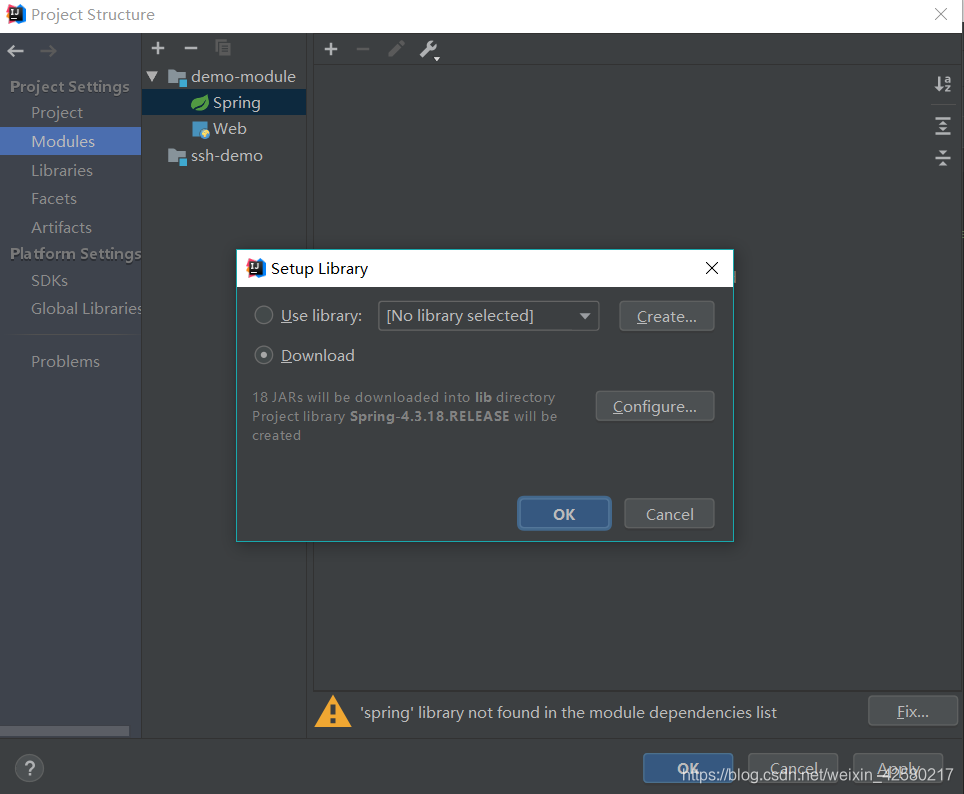Open SDKs platform settings page
964x794 pixels.
coord(49,280)
